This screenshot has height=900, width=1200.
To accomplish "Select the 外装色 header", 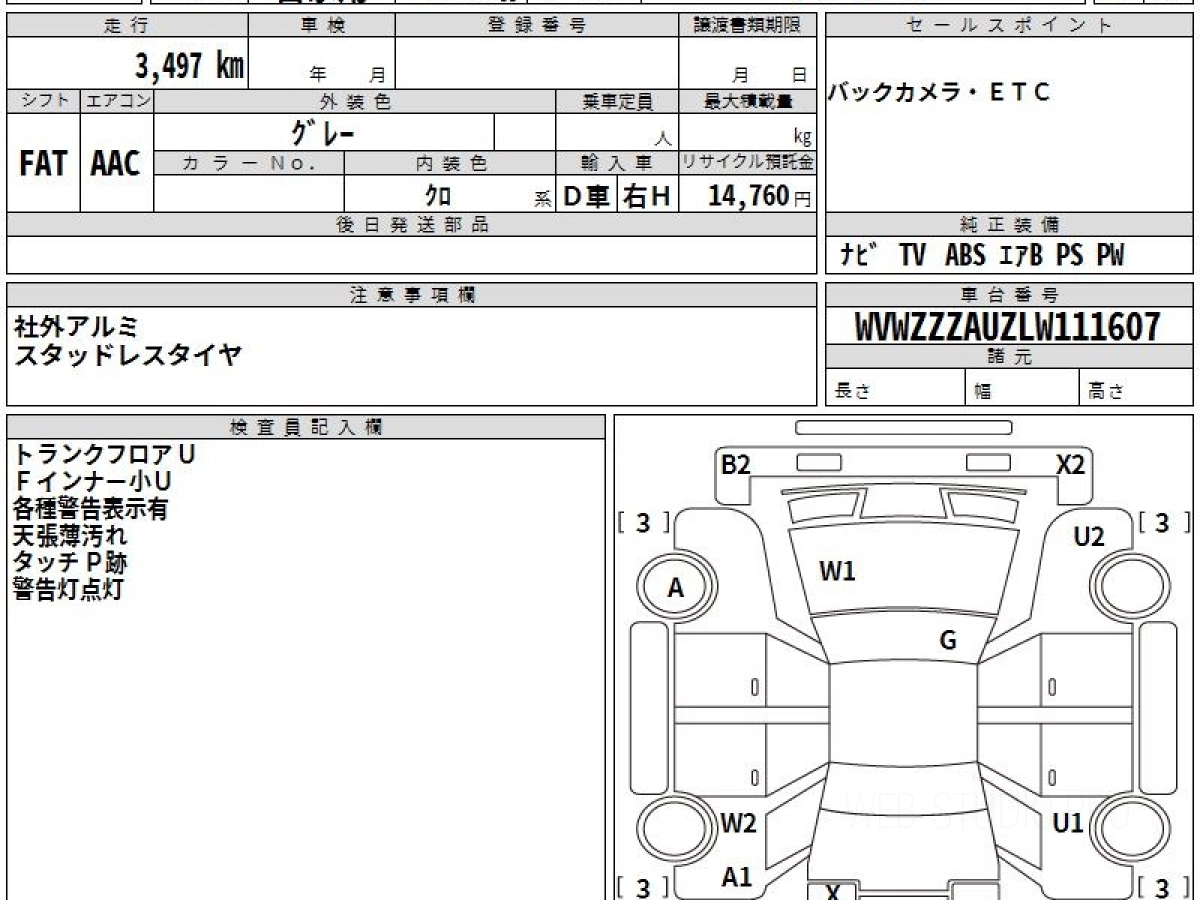I will click(x=355, y=101).
